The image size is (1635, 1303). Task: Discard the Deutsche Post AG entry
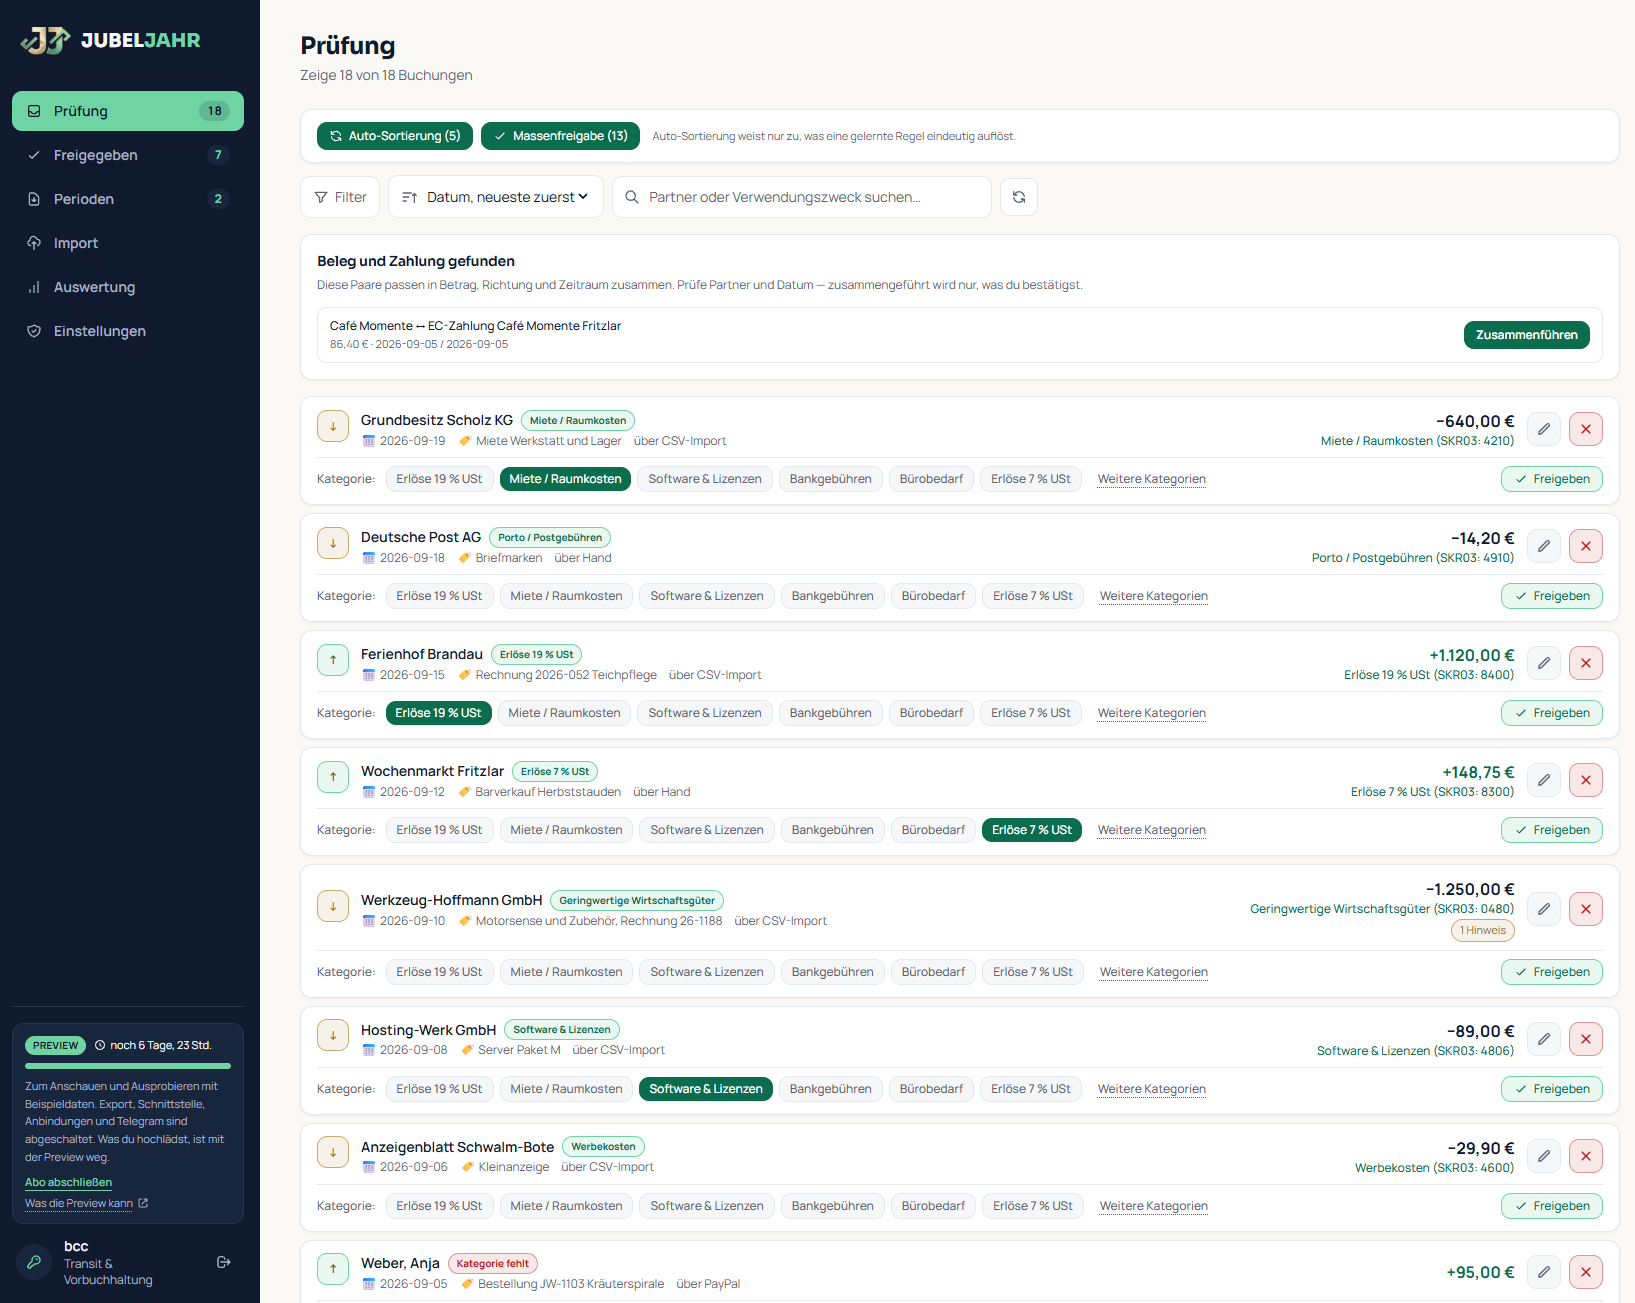1586,546
